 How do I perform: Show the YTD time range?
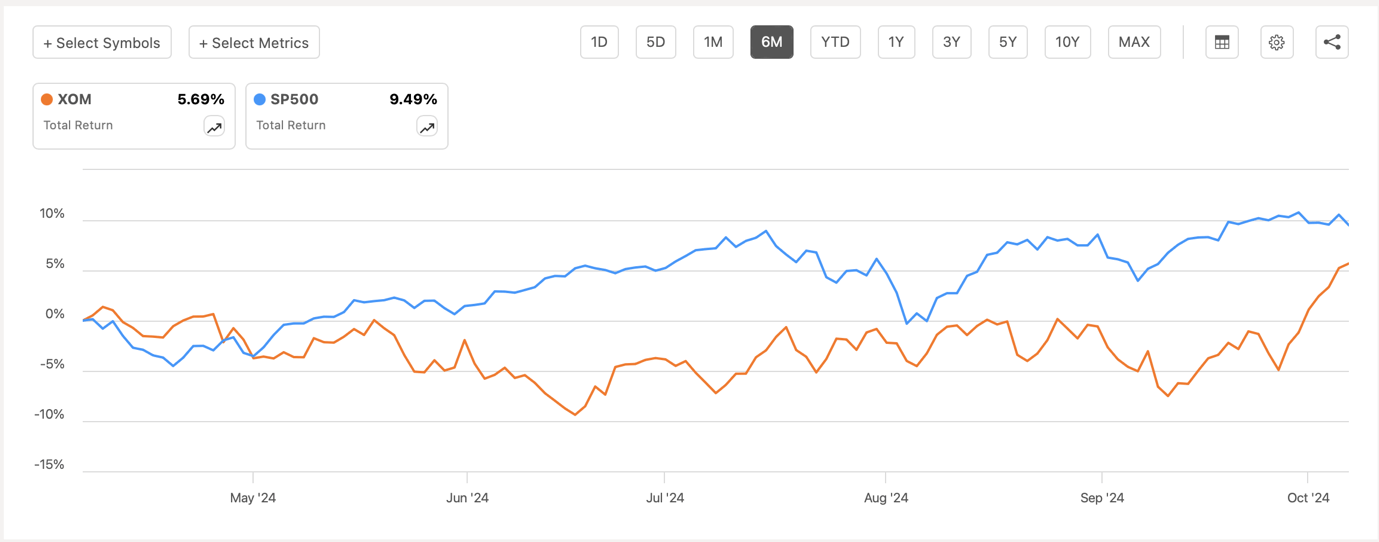835,42
